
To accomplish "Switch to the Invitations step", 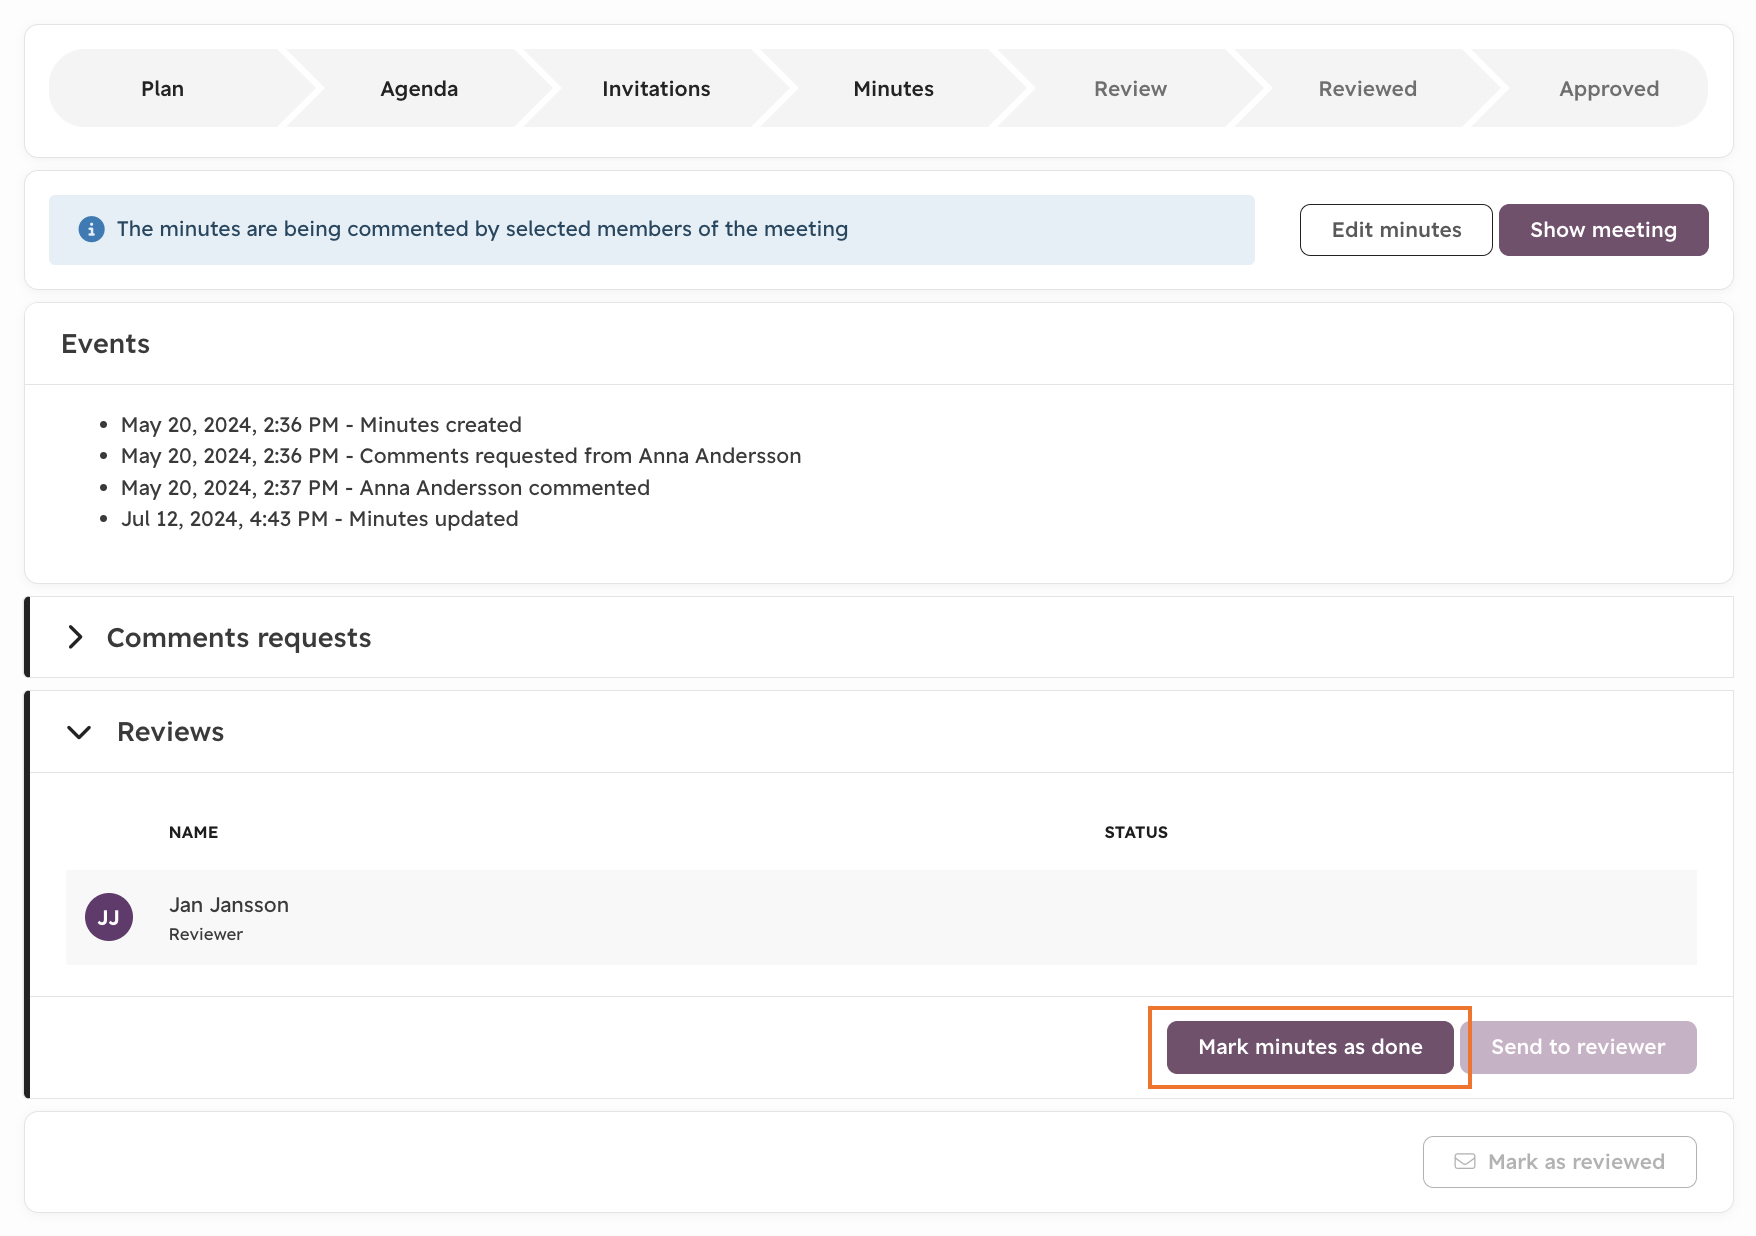I will click(656, 88).
